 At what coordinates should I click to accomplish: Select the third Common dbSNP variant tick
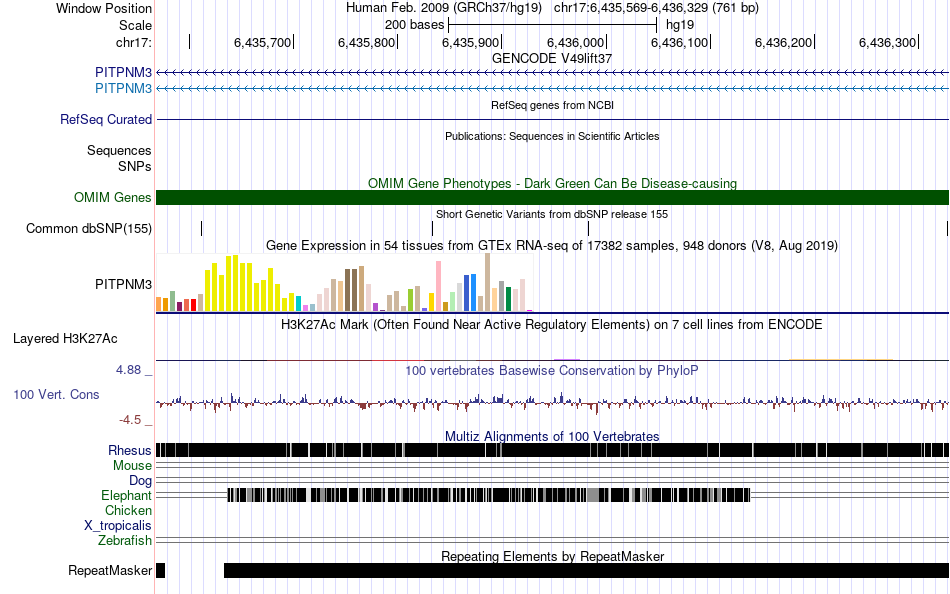click(x=588, y=229)
